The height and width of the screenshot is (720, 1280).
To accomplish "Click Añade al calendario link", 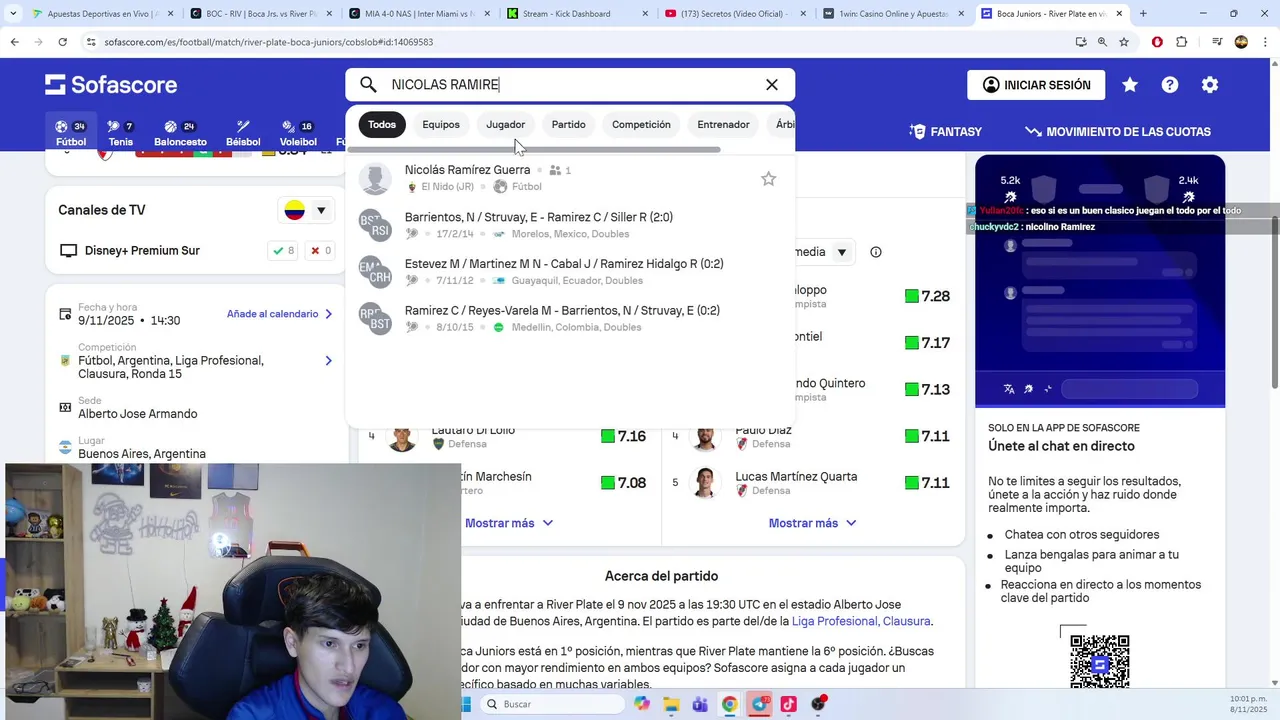I will pos(279,314).
